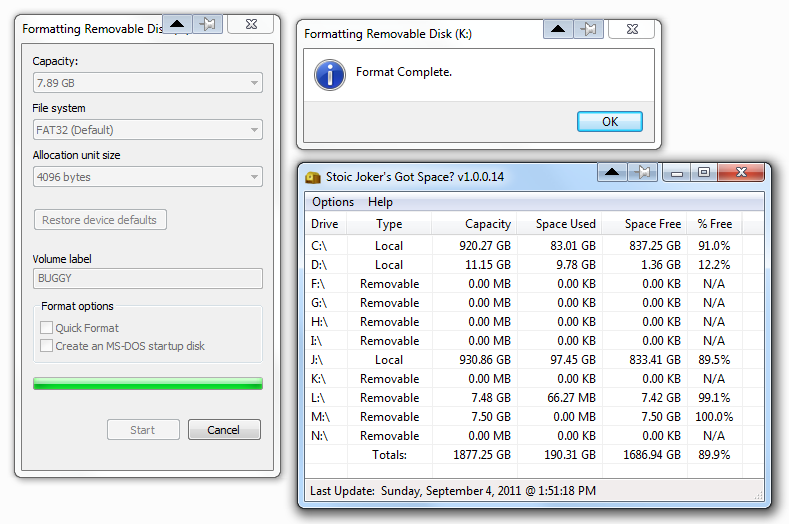Toggle the Quick Format checkbox
The image size is (789, 524).
[x=46, y=328]
